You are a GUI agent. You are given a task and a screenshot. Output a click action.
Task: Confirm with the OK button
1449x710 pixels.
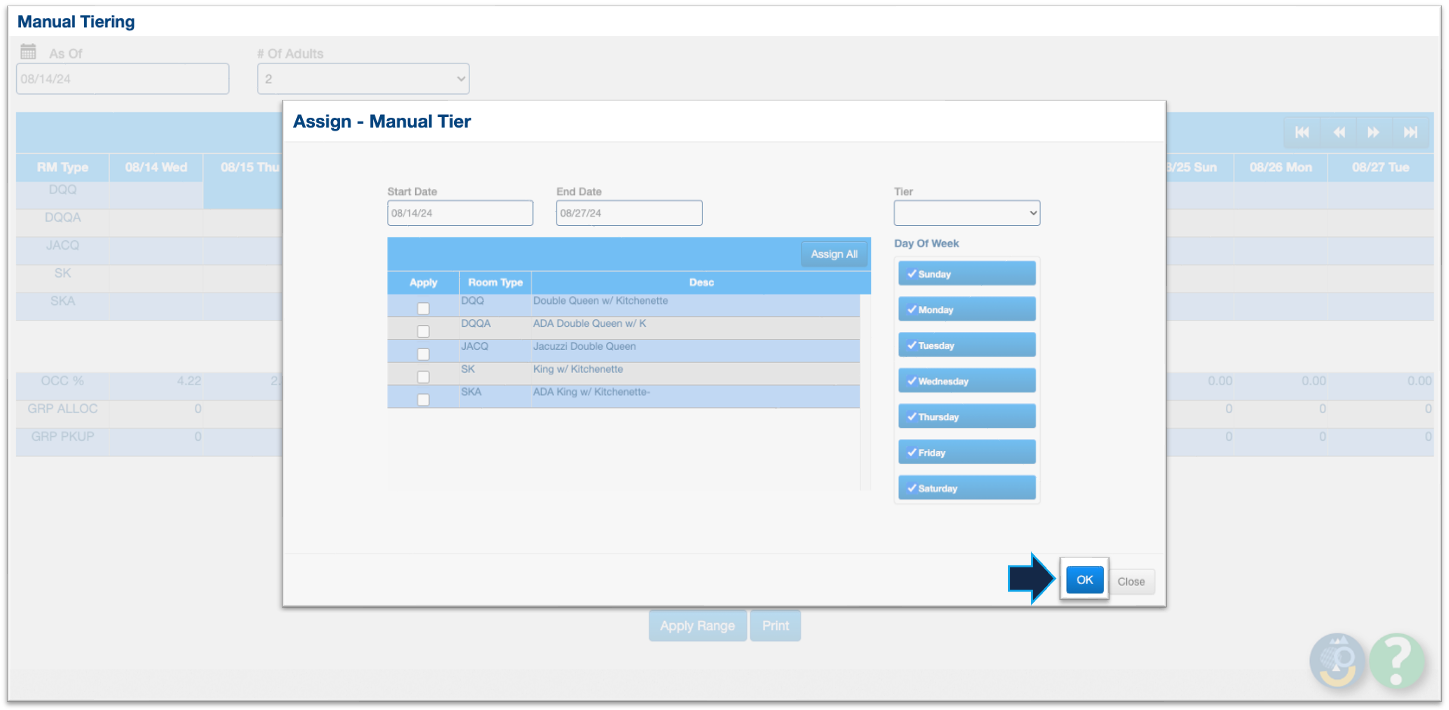pos(1084,580)
